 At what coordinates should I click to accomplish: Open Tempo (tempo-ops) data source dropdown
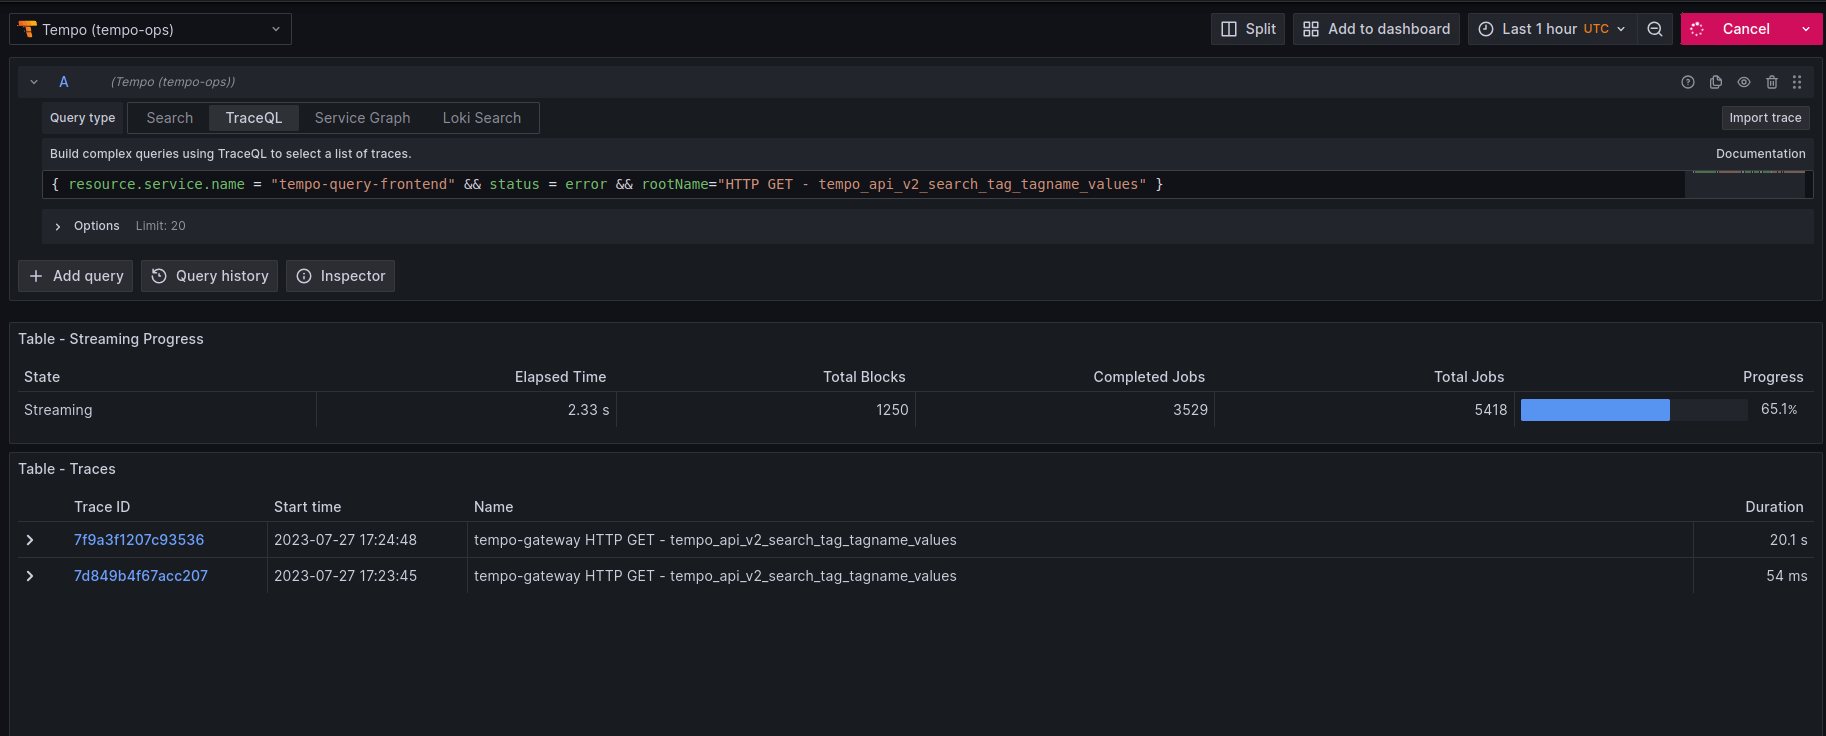(x=150, y=29)
